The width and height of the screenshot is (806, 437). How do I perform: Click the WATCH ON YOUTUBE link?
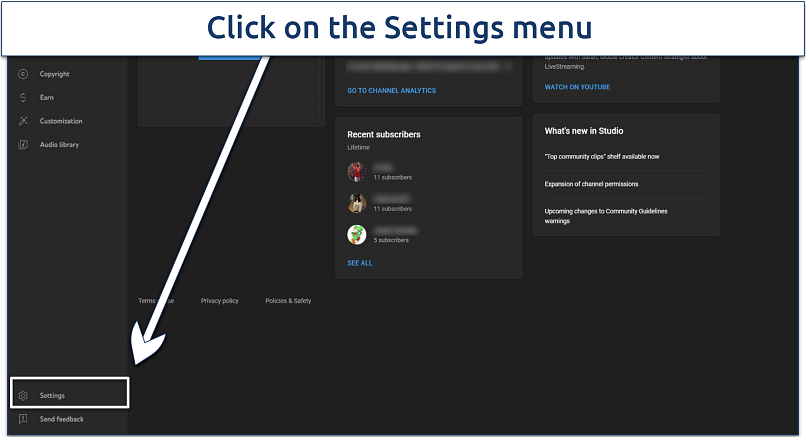pyautogui.click(x=577, y=87)
